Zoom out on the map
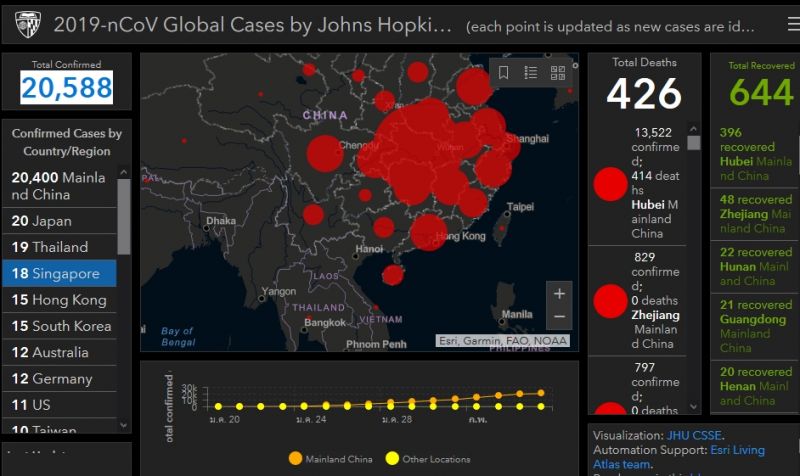The width and height of the screenshot is (800, 476). [559, 317]
